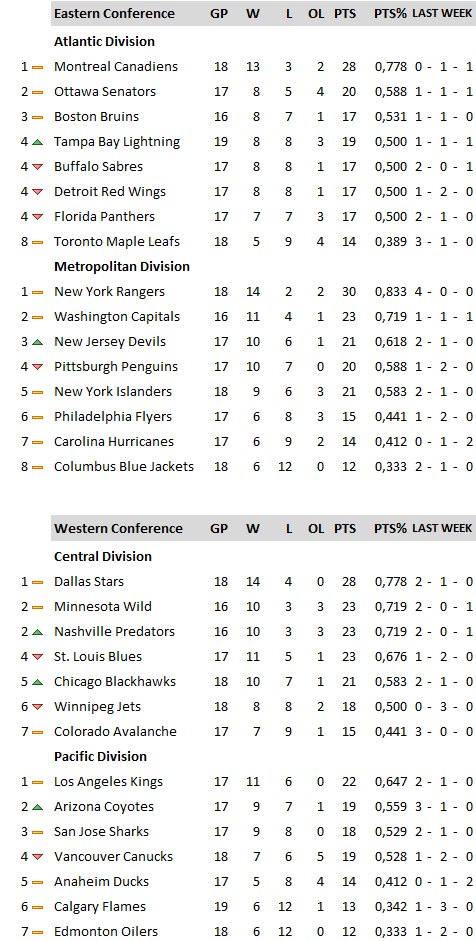Click the orange unchanged dash beside Montreal Canadiens
Screen dimensions: 476x941
coord(37,67)
